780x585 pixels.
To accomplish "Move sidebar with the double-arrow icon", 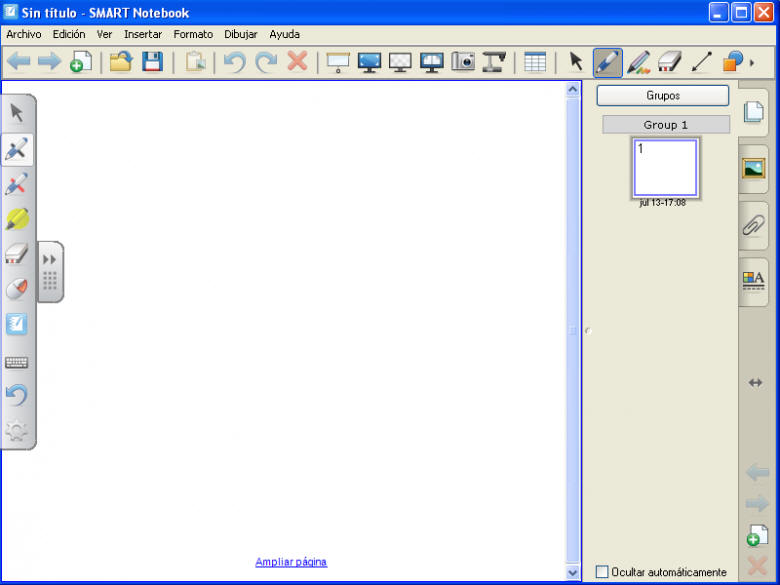I will tap(755, 383).
